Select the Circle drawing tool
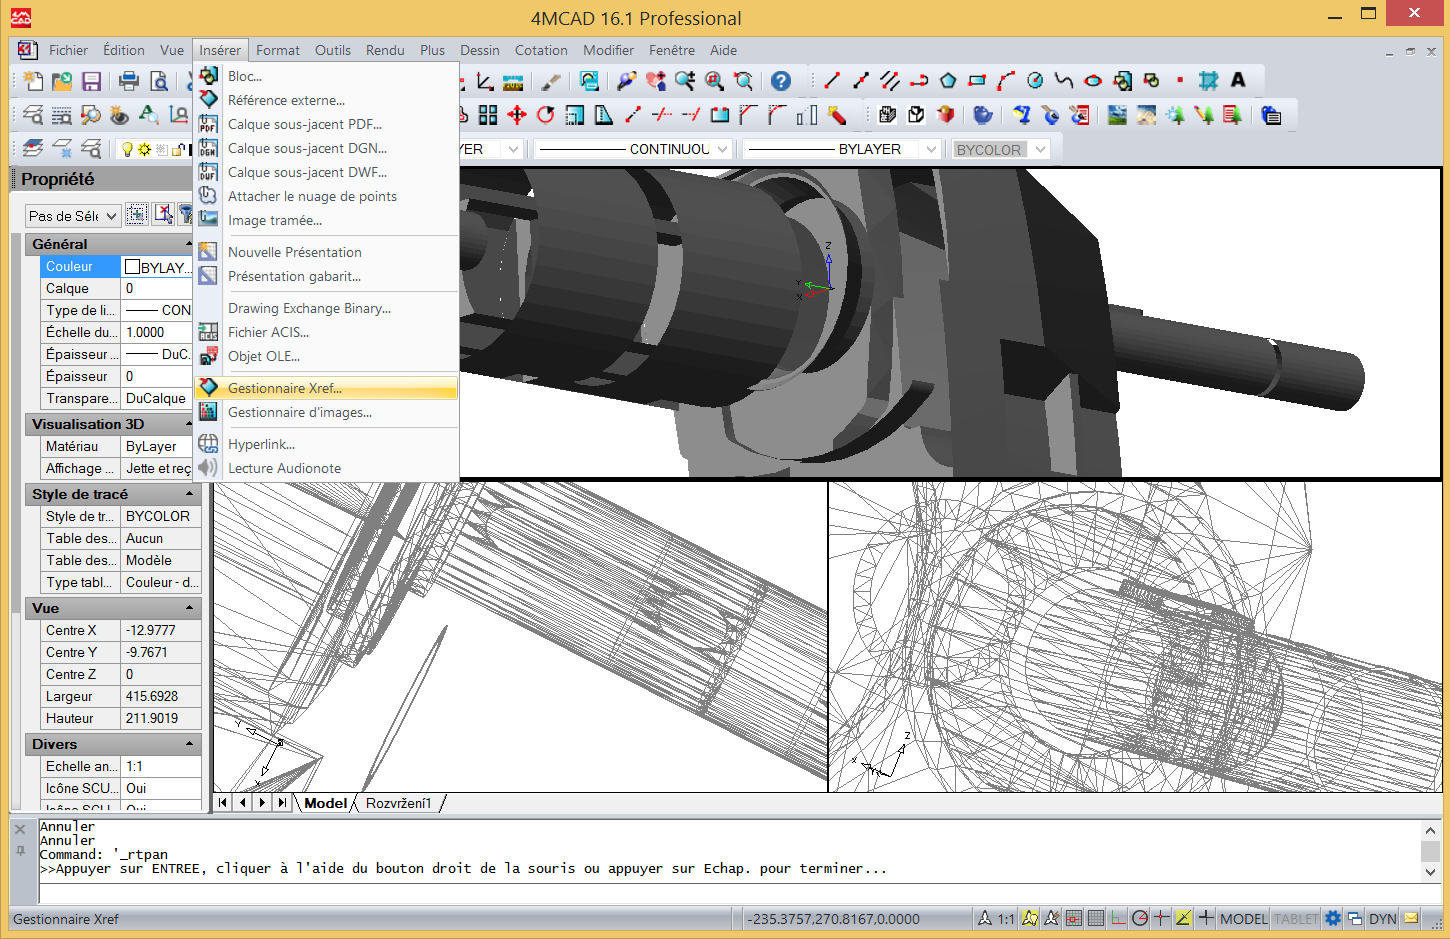The height and width of the screenshot is (939, 1450). tap(1035, 81)
